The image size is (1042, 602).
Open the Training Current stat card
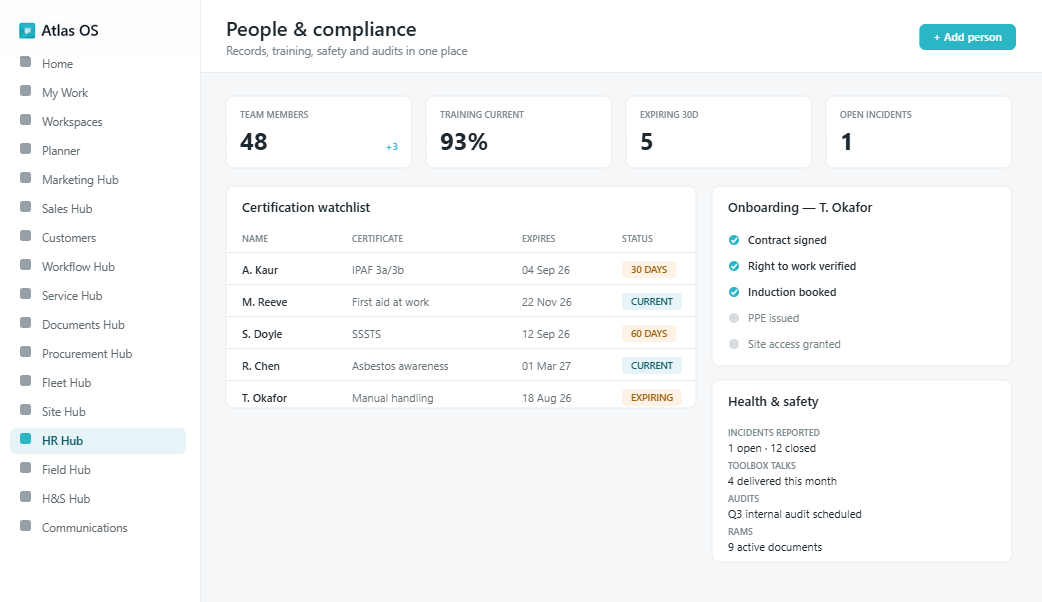click(x=518, y=132)
